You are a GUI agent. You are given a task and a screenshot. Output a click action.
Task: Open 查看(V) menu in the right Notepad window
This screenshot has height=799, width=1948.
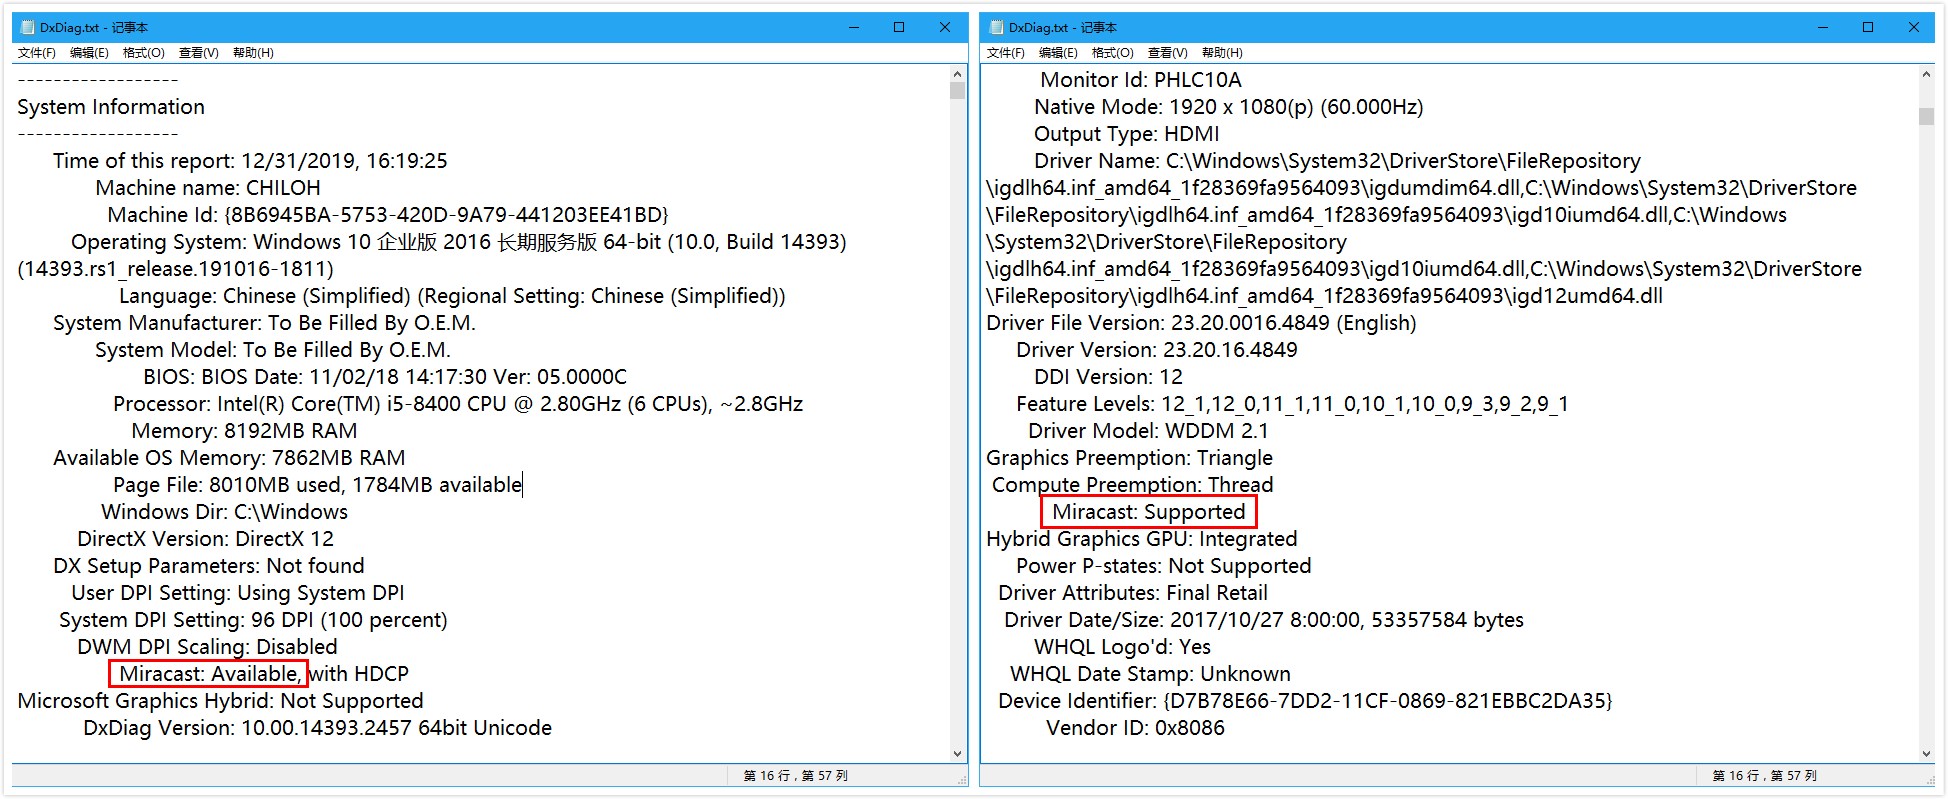[x=1167, y=53]
